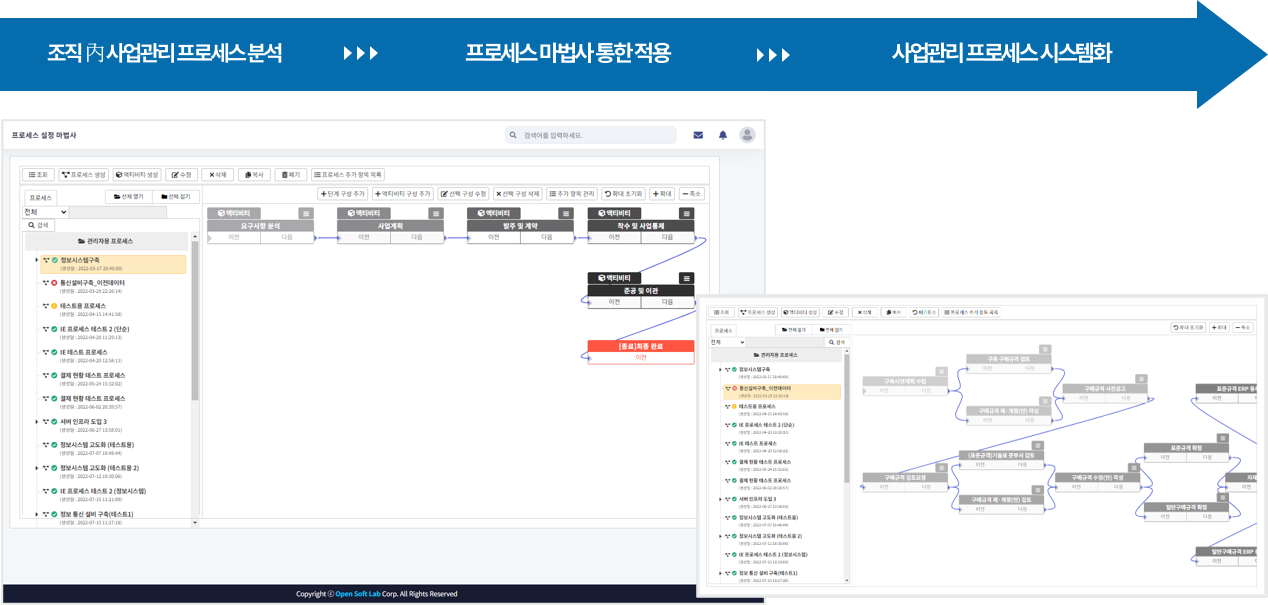This screenshot has width=1268, height=605.
Task: Open the notification bell in the header
Action: pyautogui.click(x=722, y=135)
